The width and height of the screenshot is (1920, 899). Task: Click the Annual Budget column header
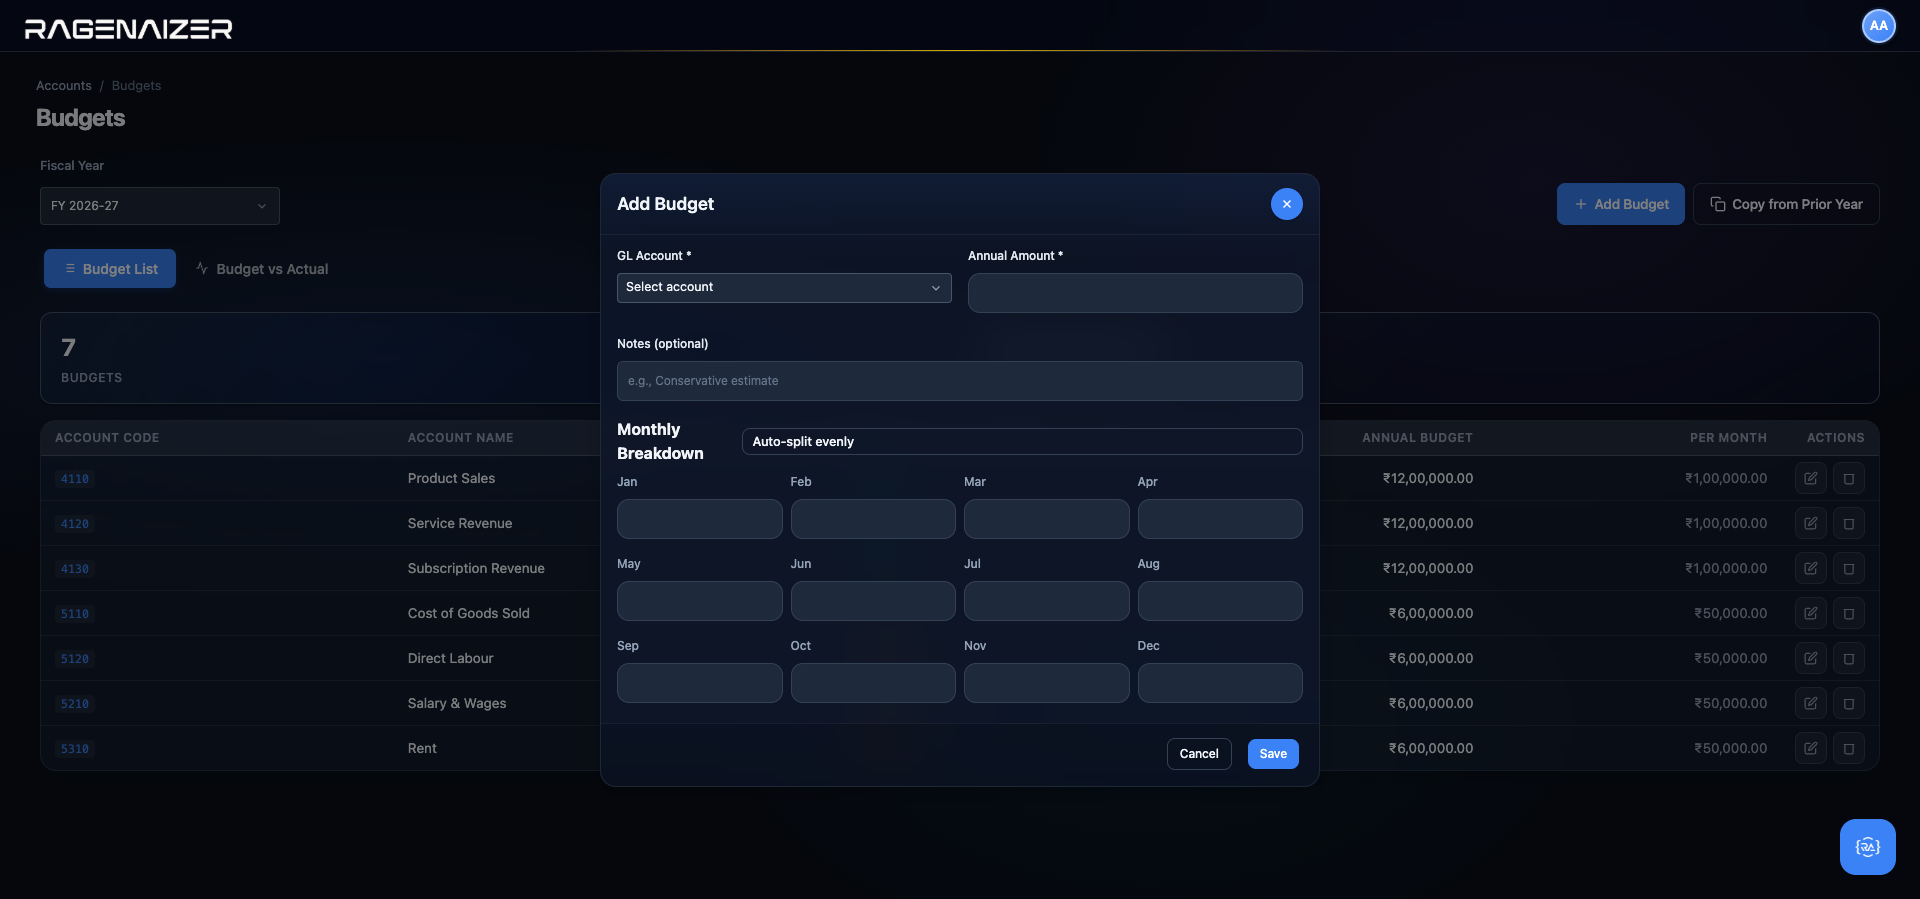point(1417,438)
